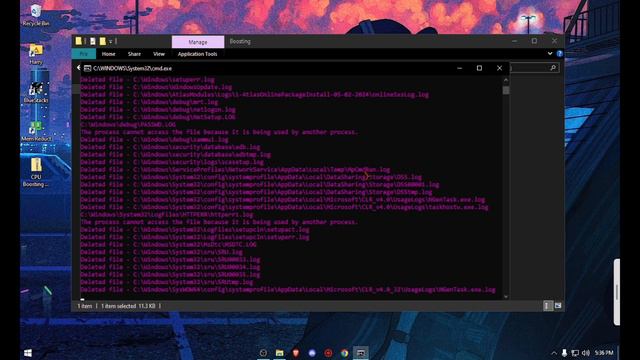Switch to the Share ribbon tab
This screenshot has width=640, height=360.
click(x=134, y=54)
